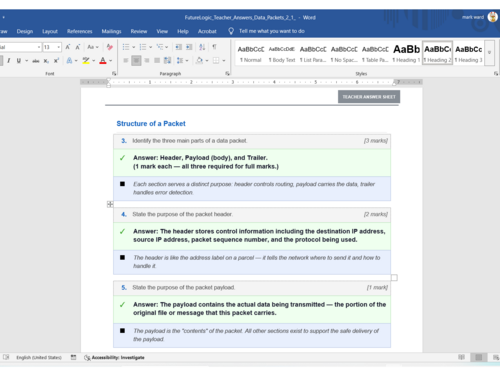
Task: Apply the Heading 3 style
Action: click(x=469, y=53)
